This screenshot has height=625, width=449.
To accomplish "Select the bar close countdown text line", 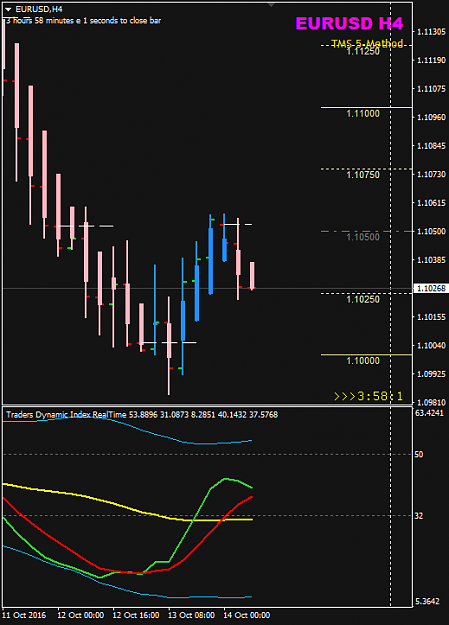I will click(84, 21).
